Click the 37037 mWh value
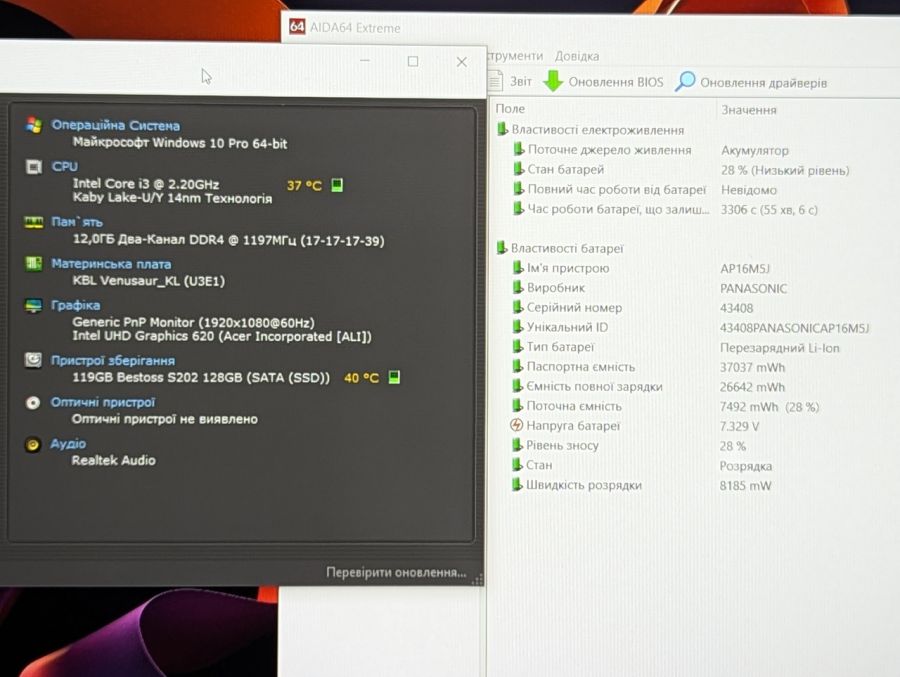Screen dimensions: 900x677 click(x=752, y=367)
